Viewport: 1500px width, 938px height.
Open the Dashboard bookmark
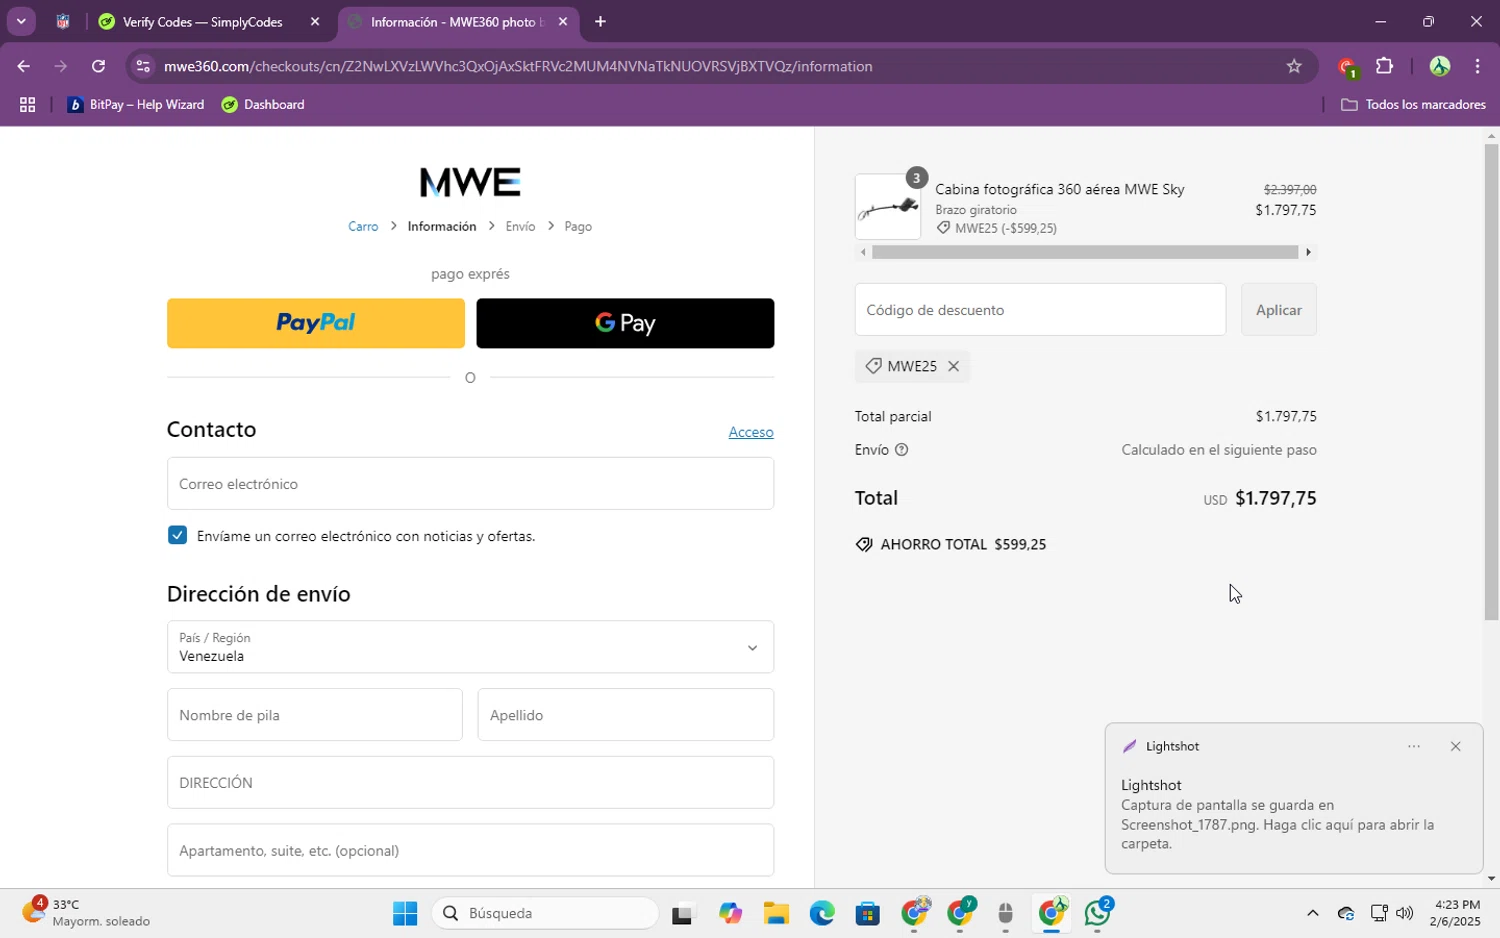click(x=264, y=105)
